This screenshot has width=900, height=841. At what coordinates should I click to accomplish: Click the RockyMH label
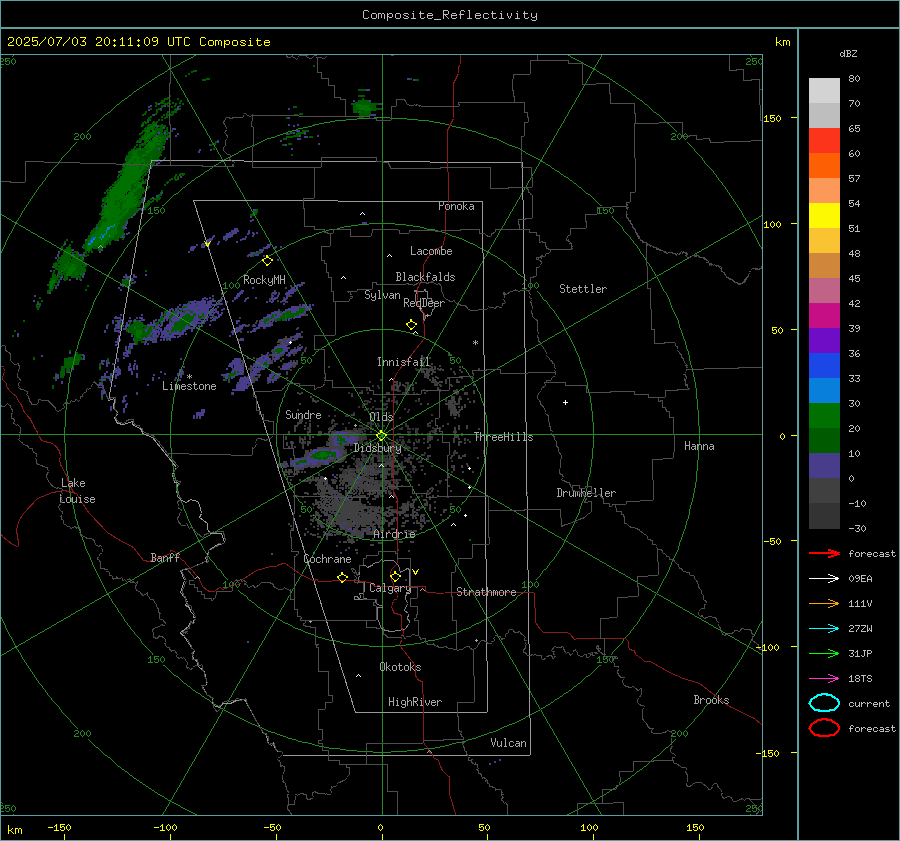(x=264, y=280)
